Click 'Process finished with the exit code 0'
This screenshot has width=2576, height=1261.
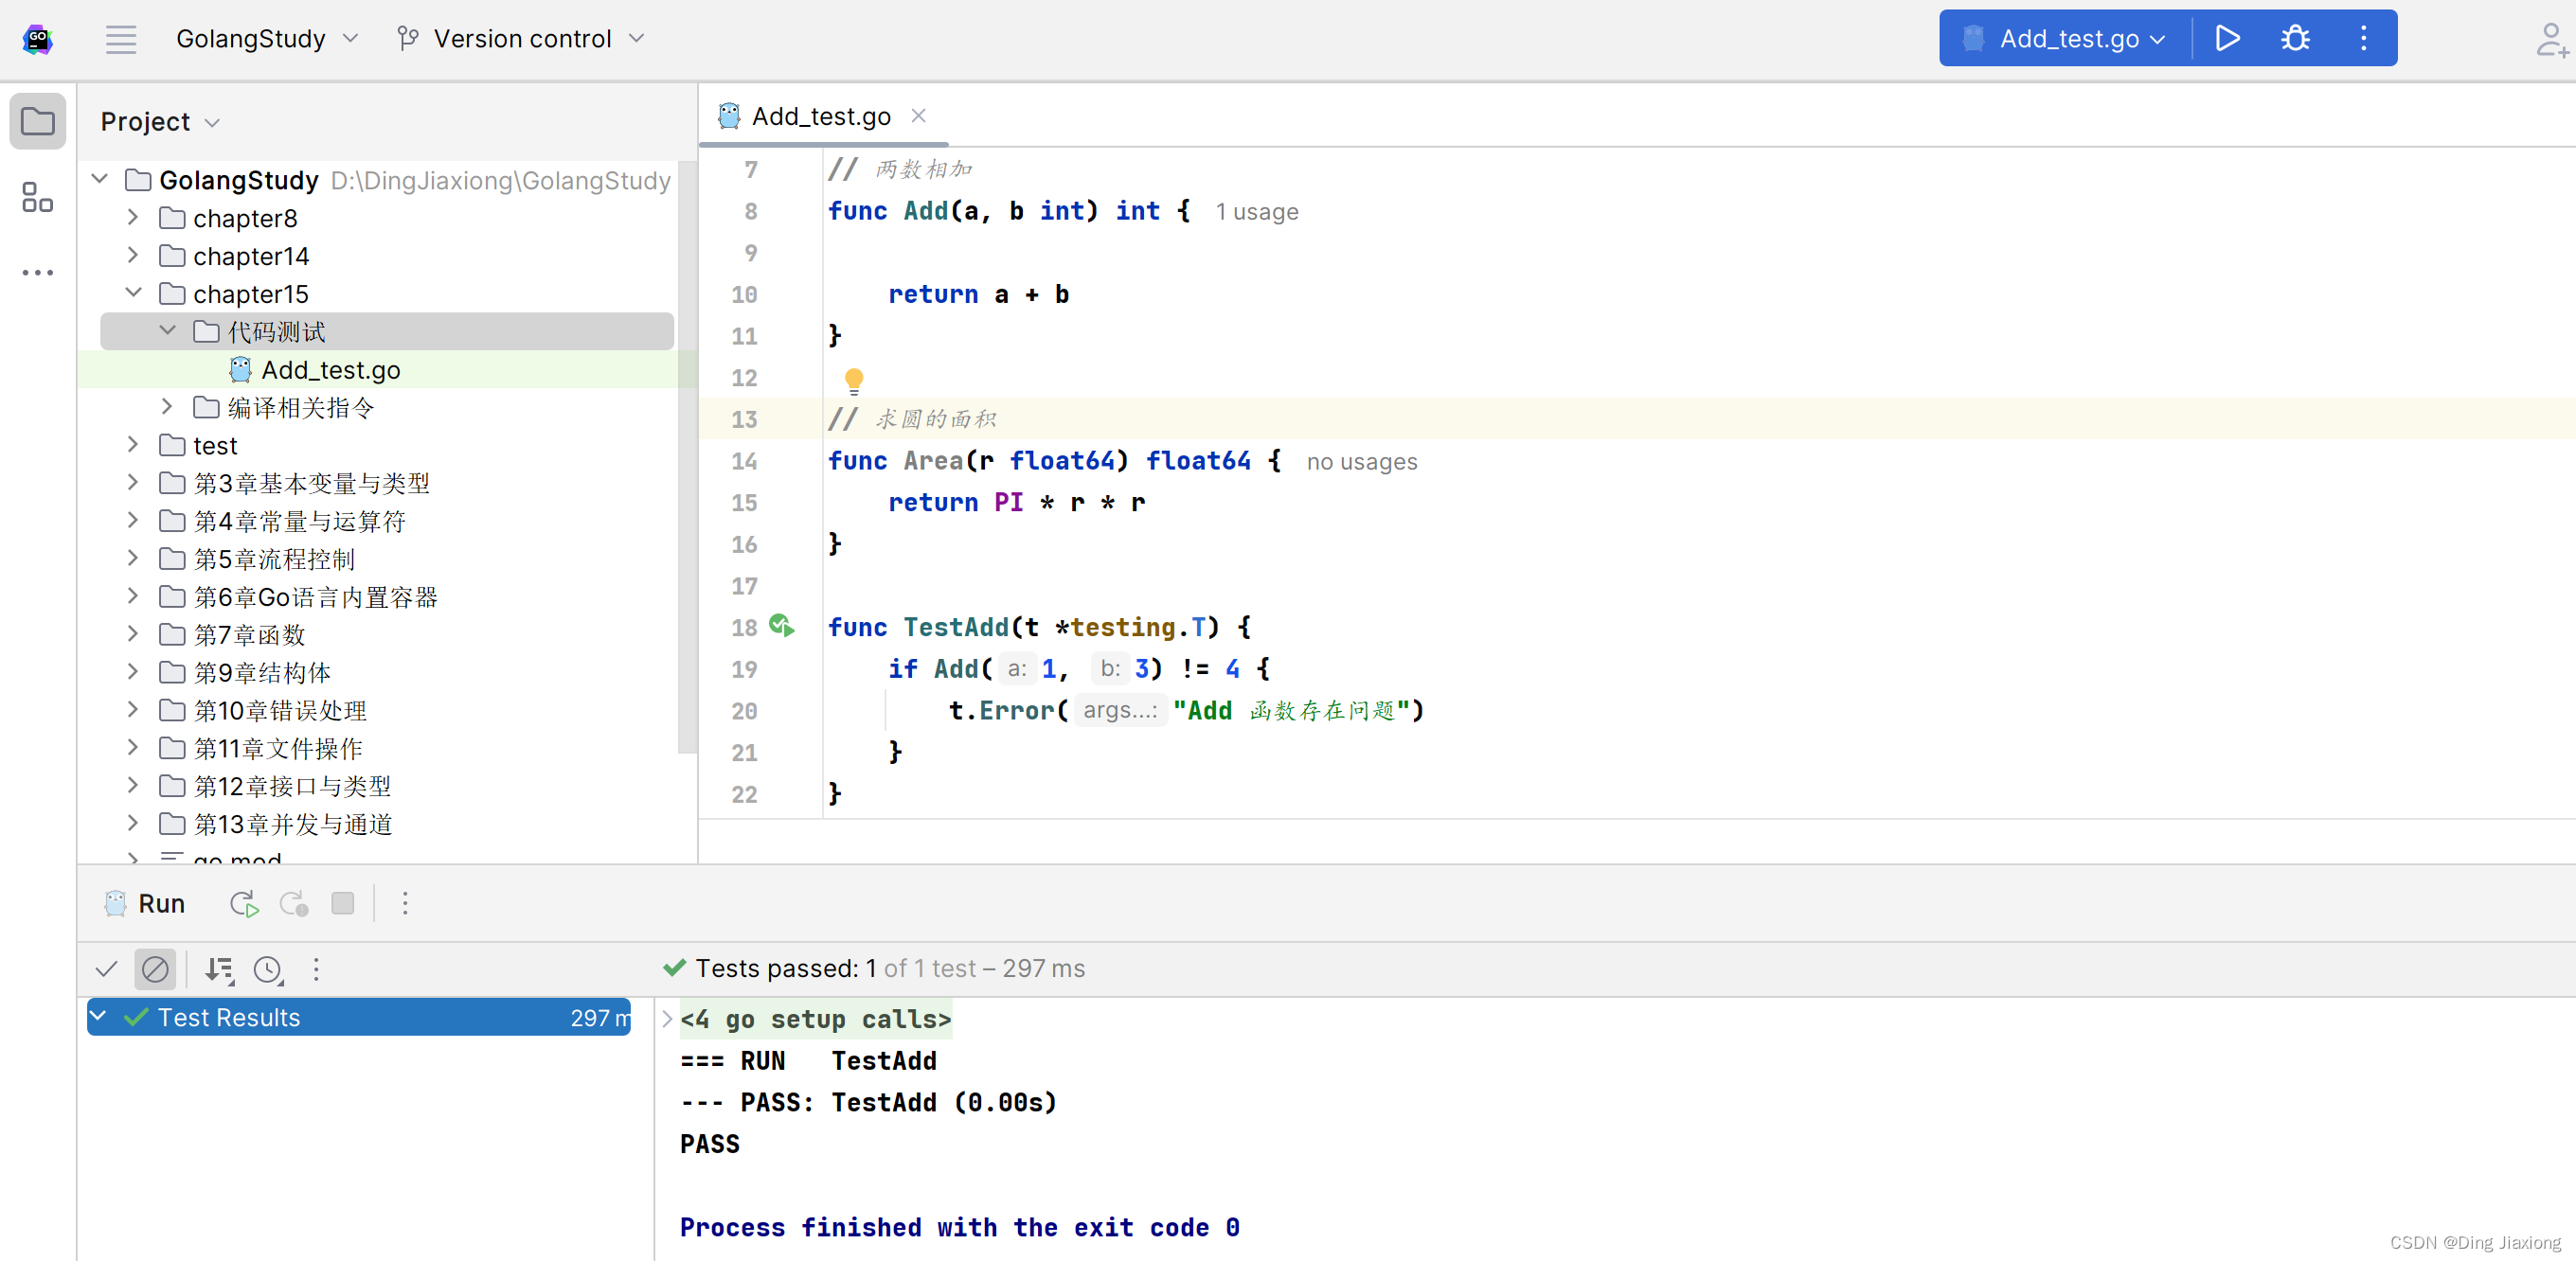click(960, 1228)
